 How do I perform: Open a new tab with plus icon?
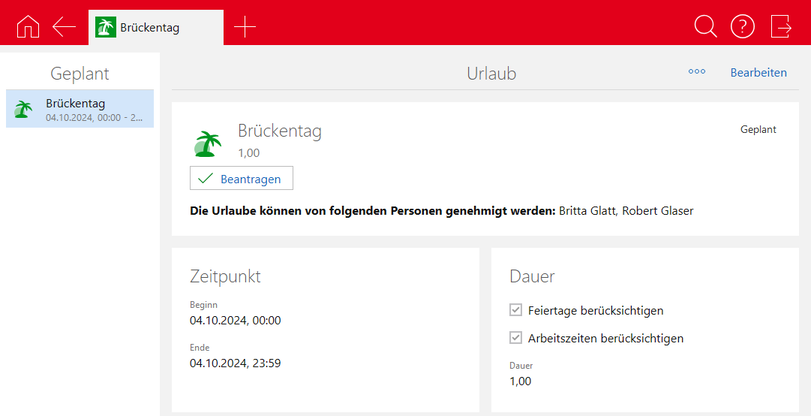point(244,27)
